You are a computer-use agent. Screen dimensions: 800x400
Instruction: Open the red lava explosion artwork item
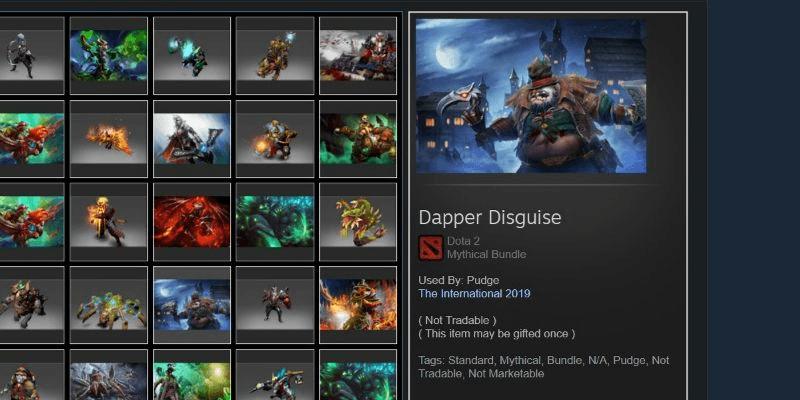pos(192,222)
